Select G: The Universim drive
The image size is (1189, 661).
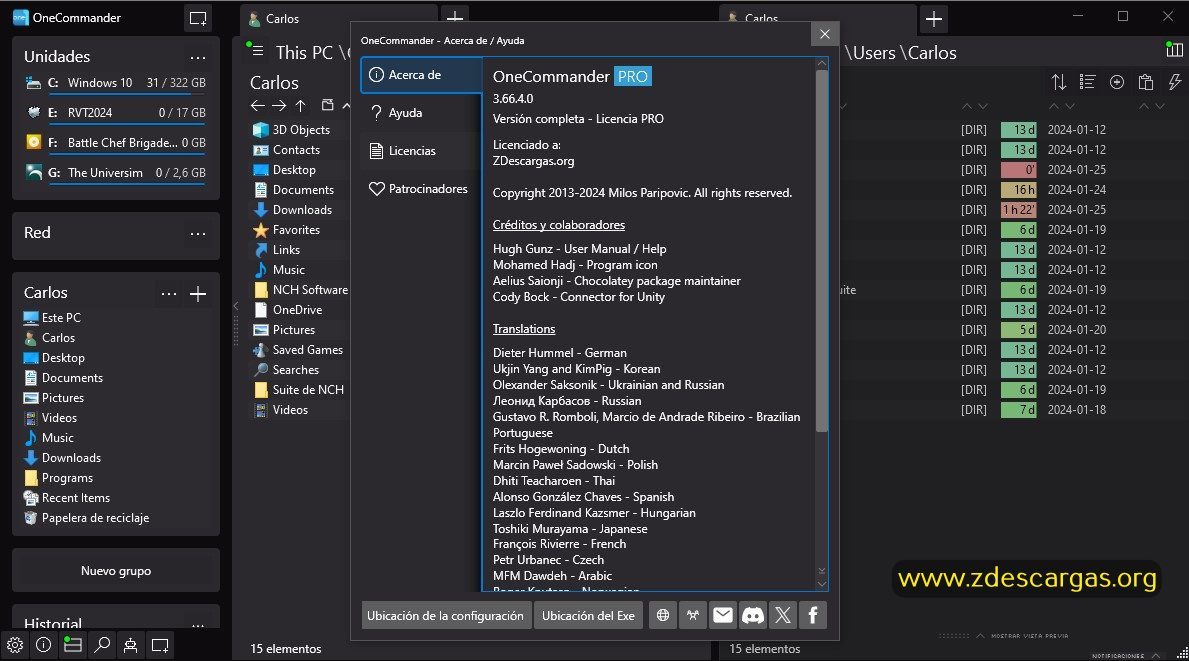(x=116, y=174)
